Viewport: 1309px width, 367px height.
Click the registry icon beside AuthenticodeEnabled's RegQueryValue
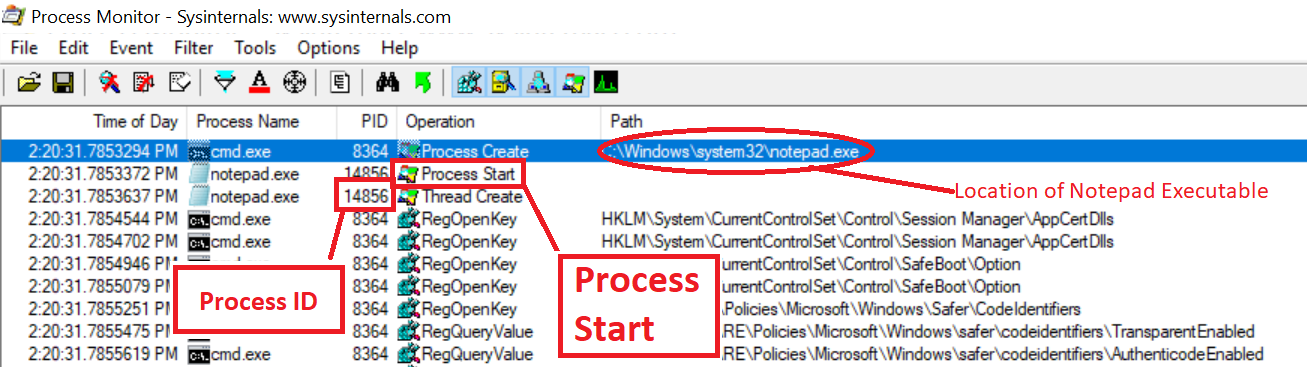[409, 354]
